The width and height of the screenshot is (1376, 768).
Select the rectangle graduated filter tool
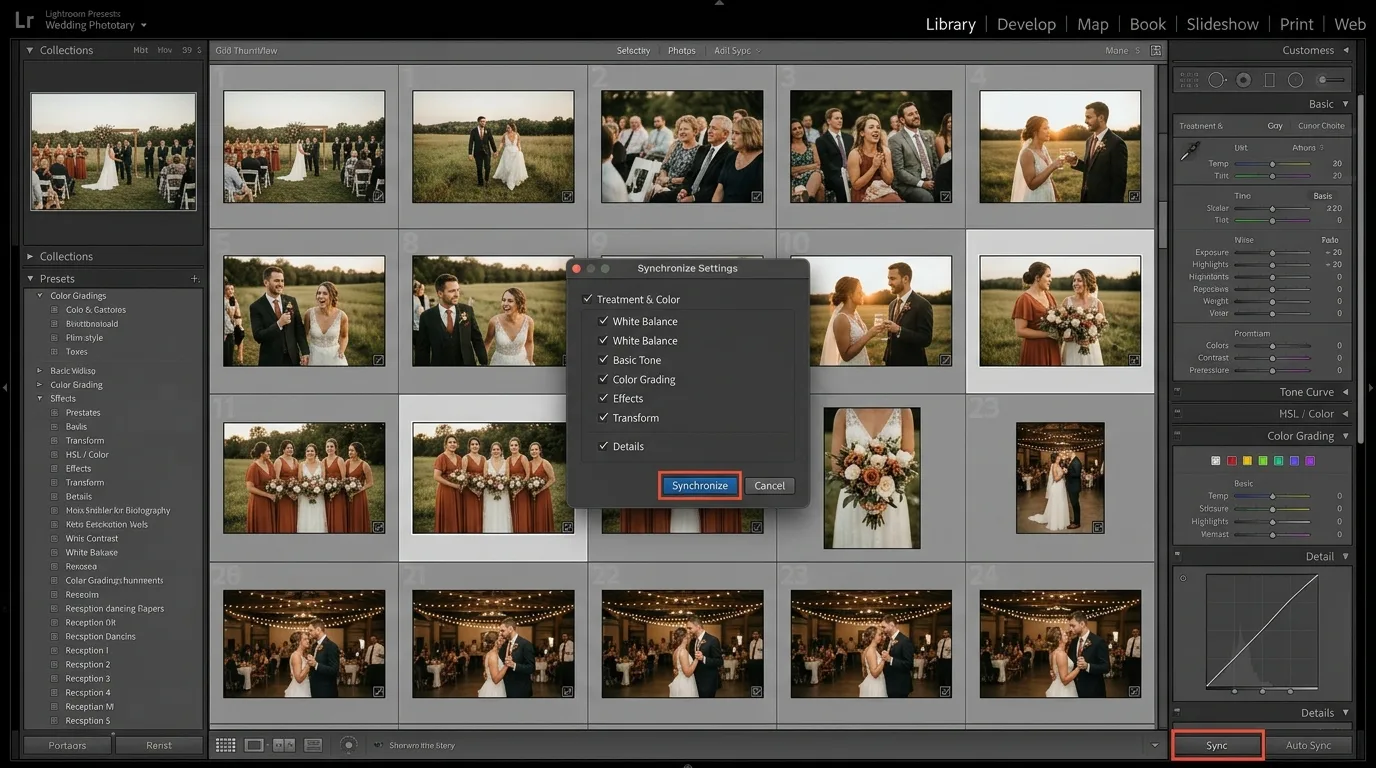pos(1269,80)
